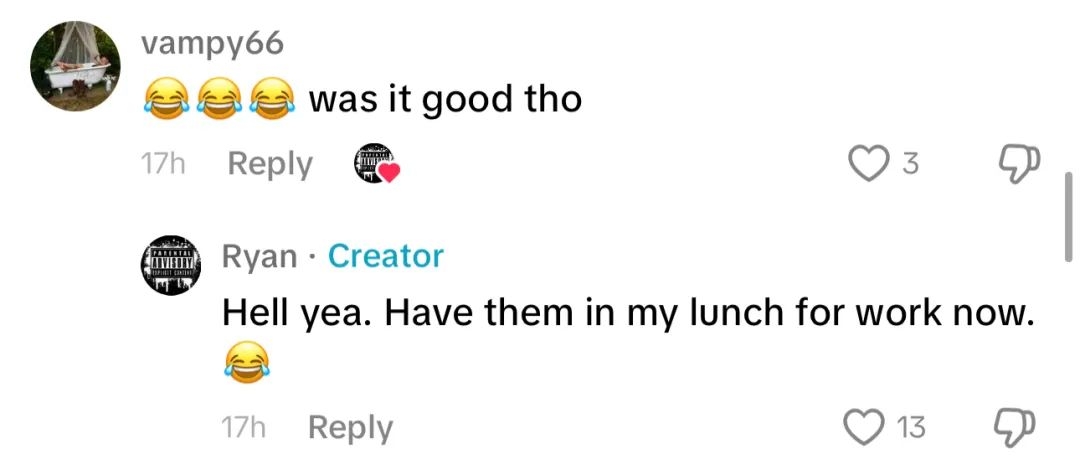The height and width of the screenshot is (475, 1080).
Task: Click the 17h timestamp under Ryan's reply
Action: coord(243,428)
